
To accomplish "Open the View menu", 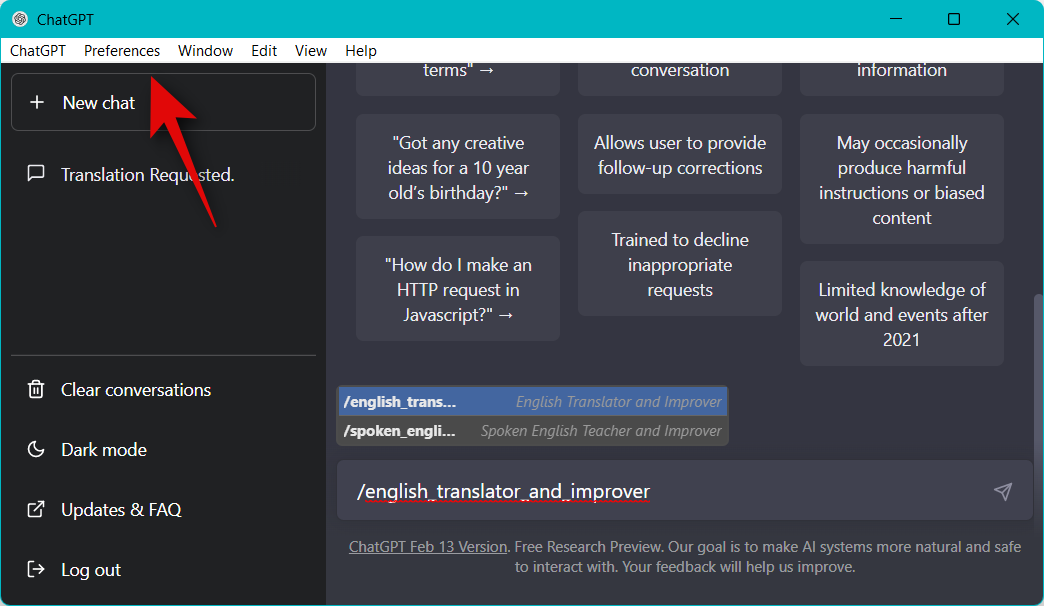I will [x=311, y=51].
